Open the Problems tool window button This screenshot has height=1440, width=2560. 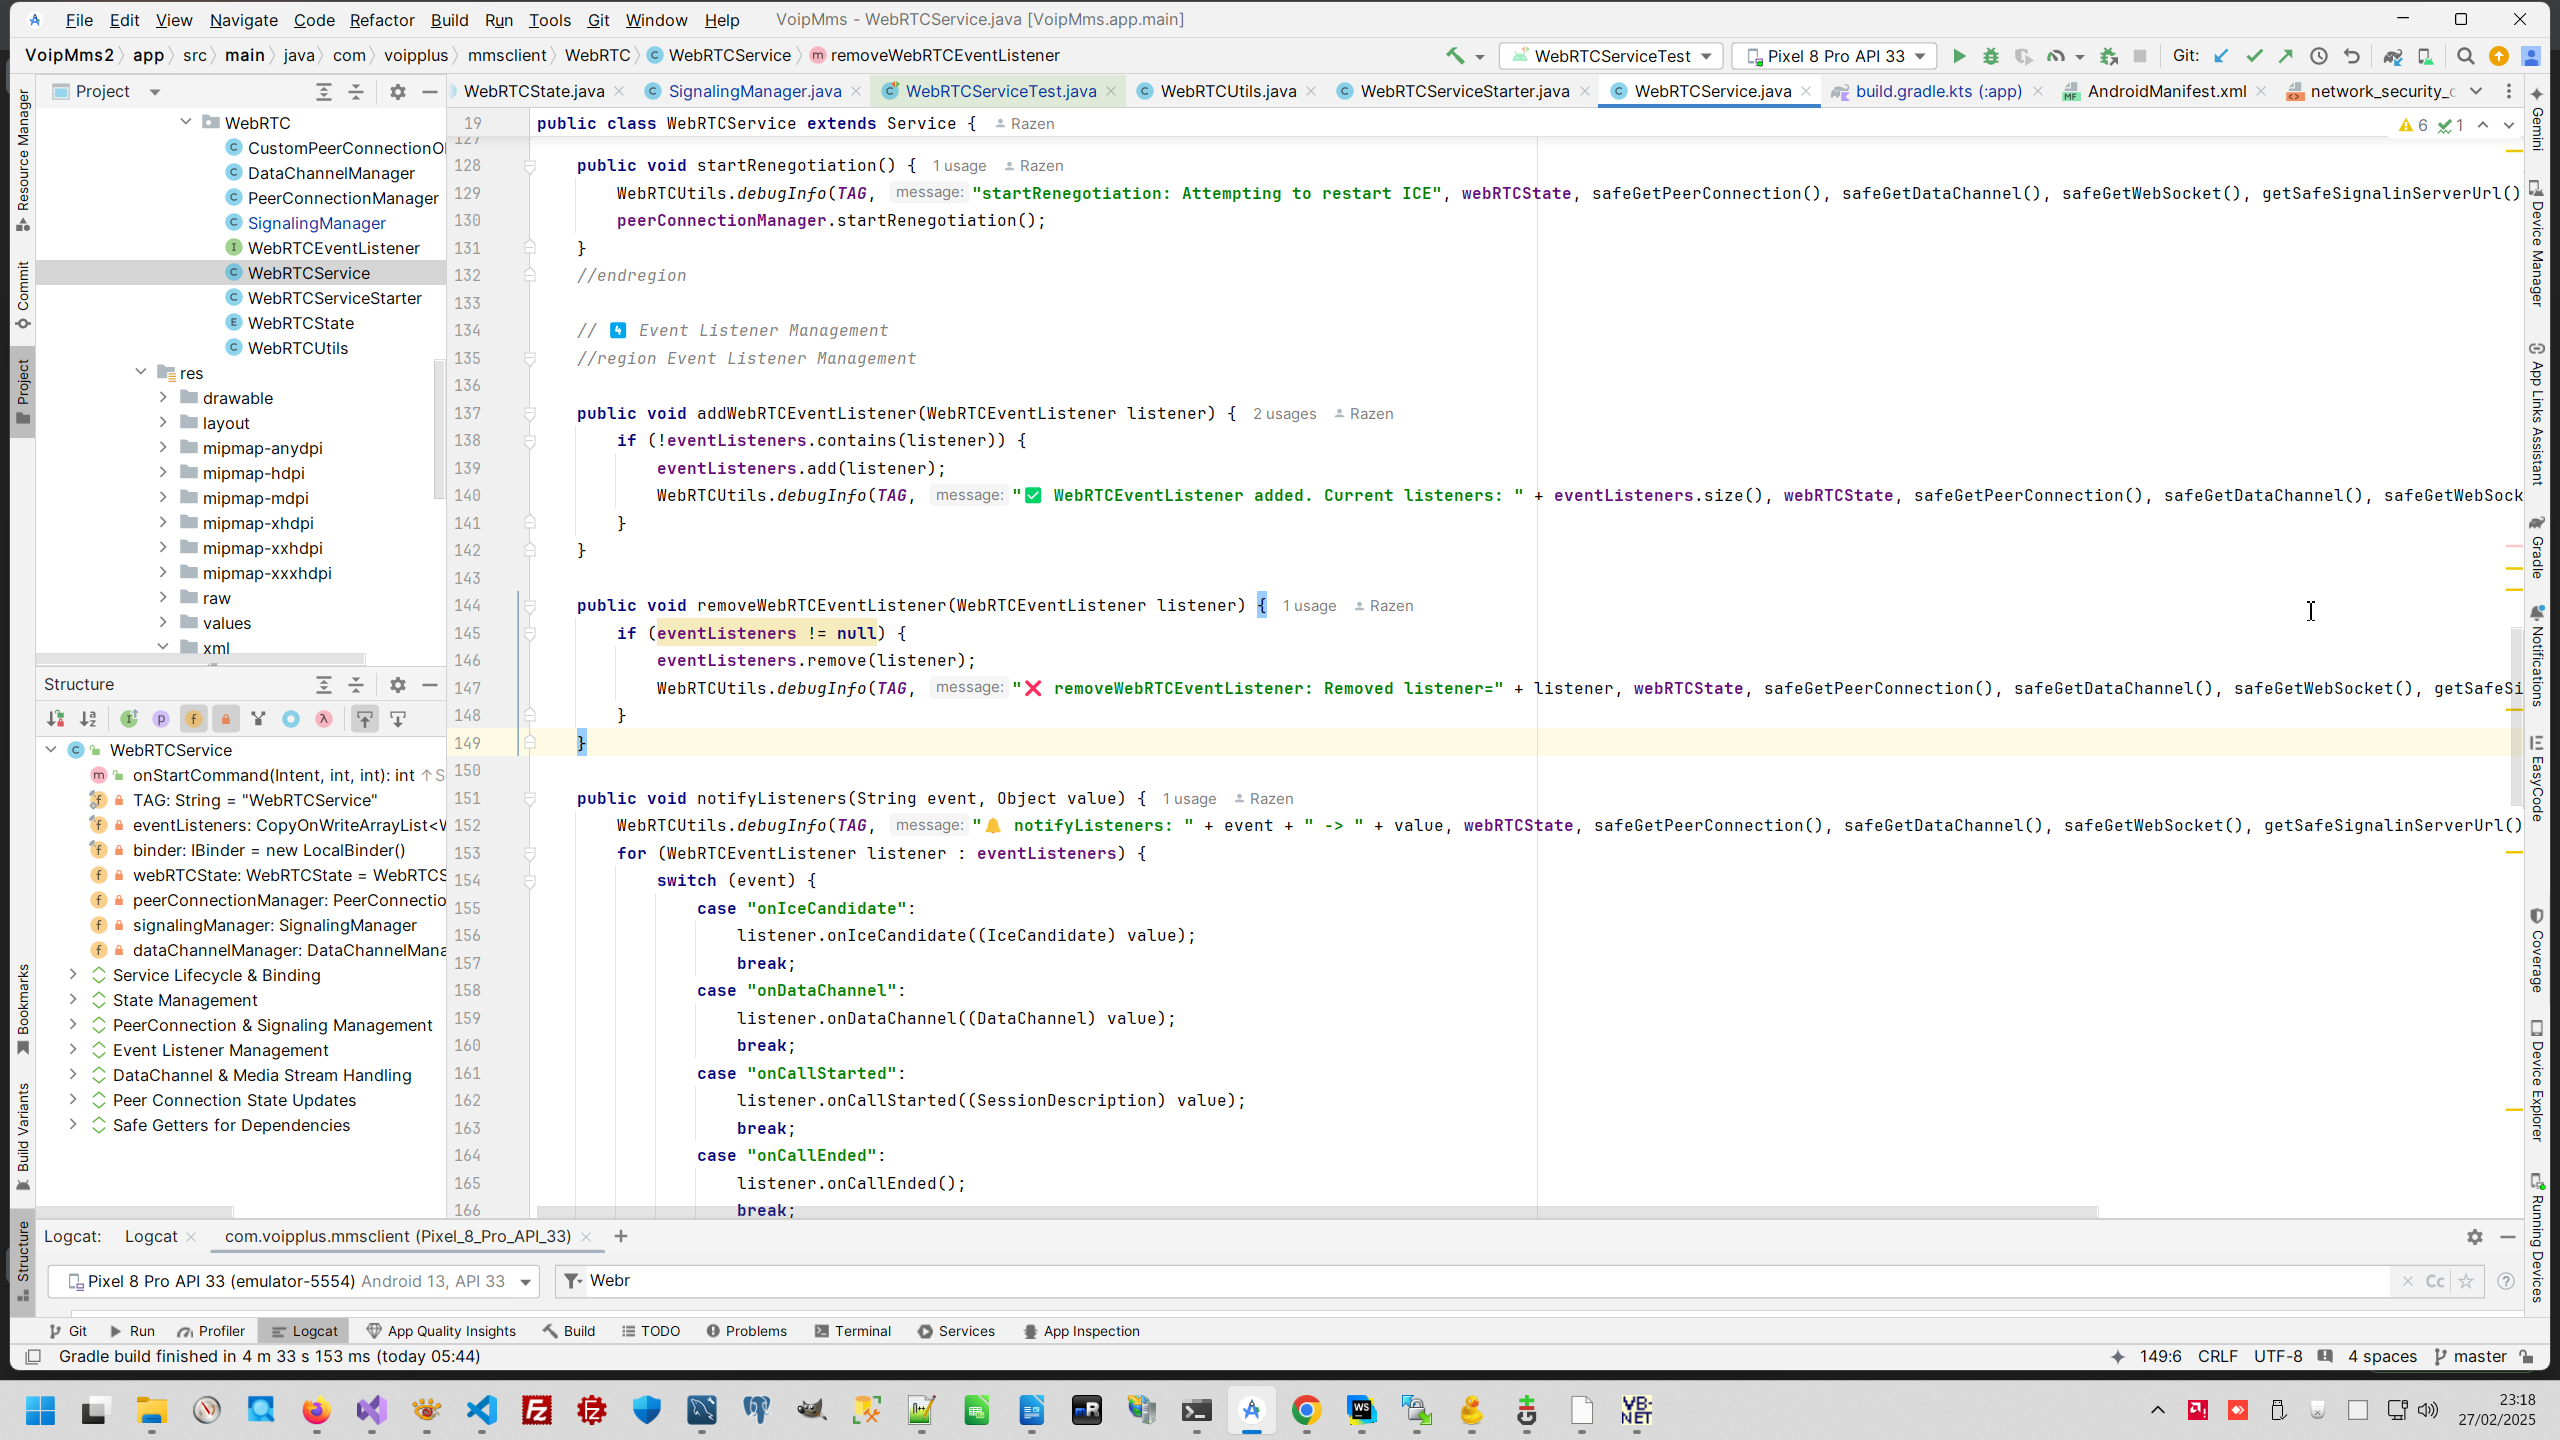point(746,1331)
